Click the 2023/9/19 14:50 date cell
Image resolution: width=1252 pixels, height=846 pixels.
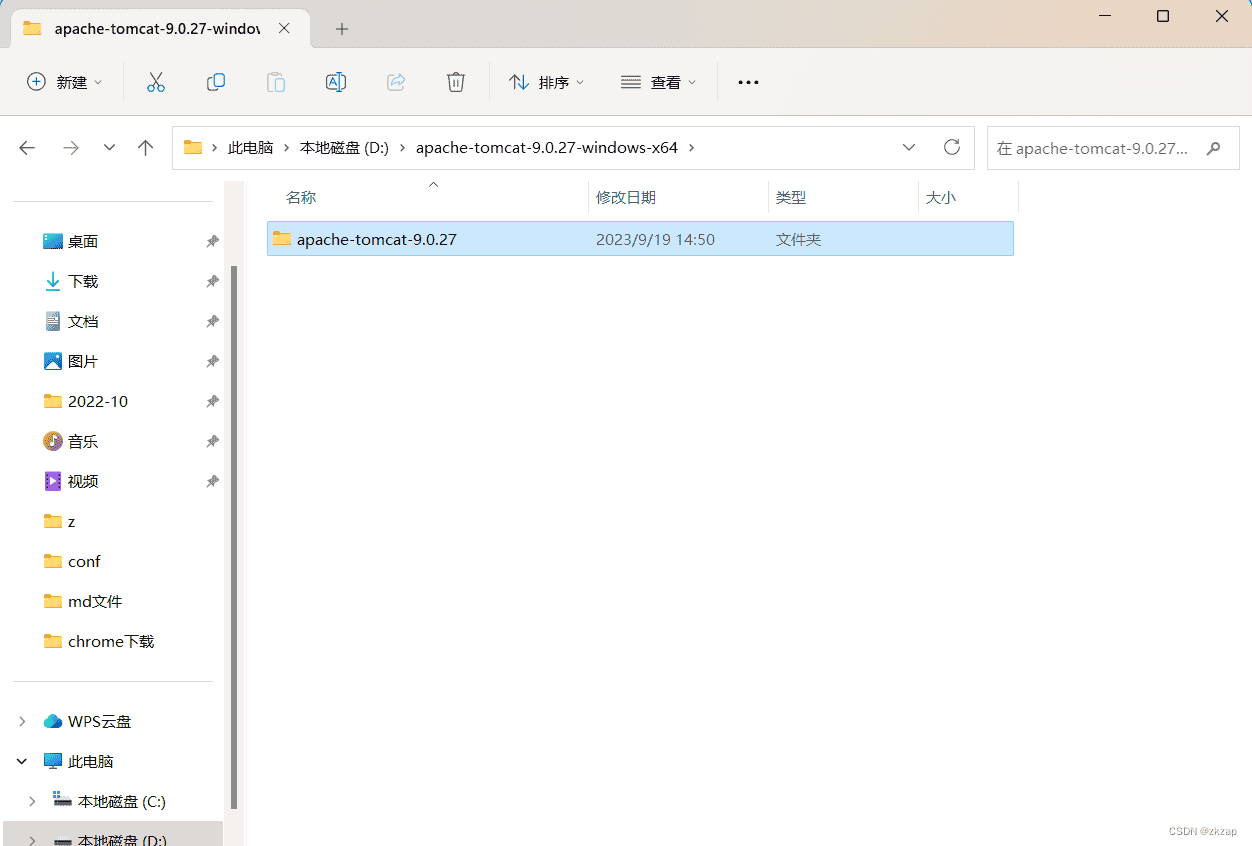(x=655, y=240)
